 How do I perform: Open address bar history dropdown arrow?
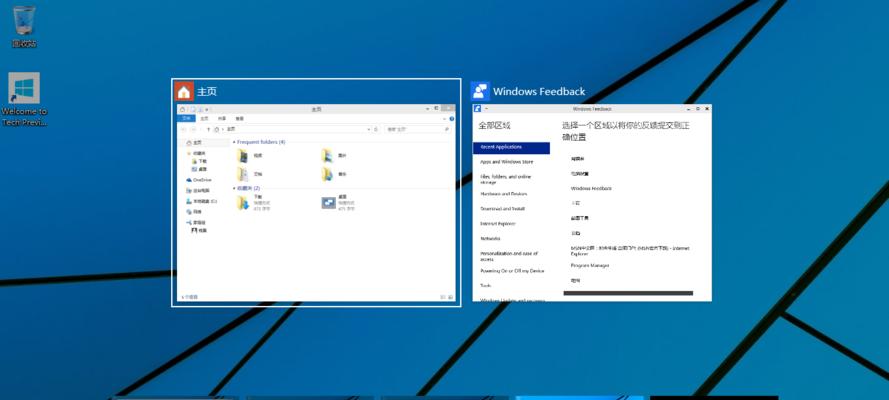tap(369, 129)
